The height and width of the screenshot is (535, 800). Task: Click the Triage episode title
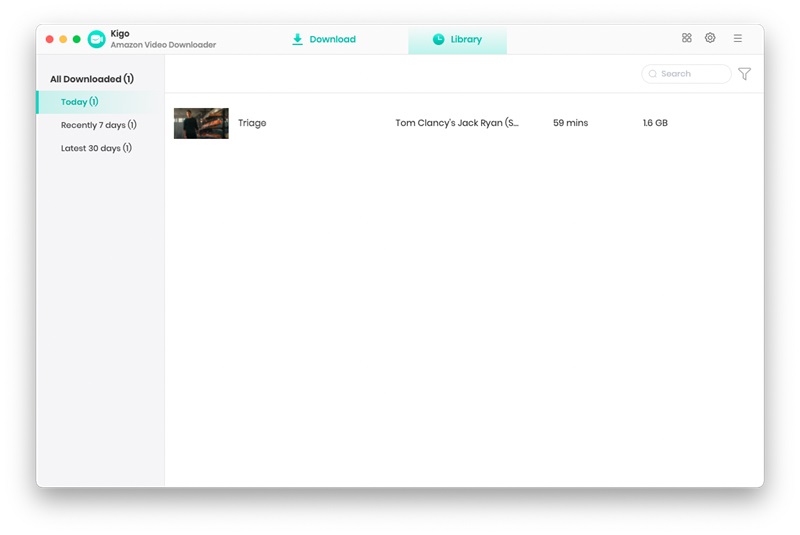coord(252,123)
